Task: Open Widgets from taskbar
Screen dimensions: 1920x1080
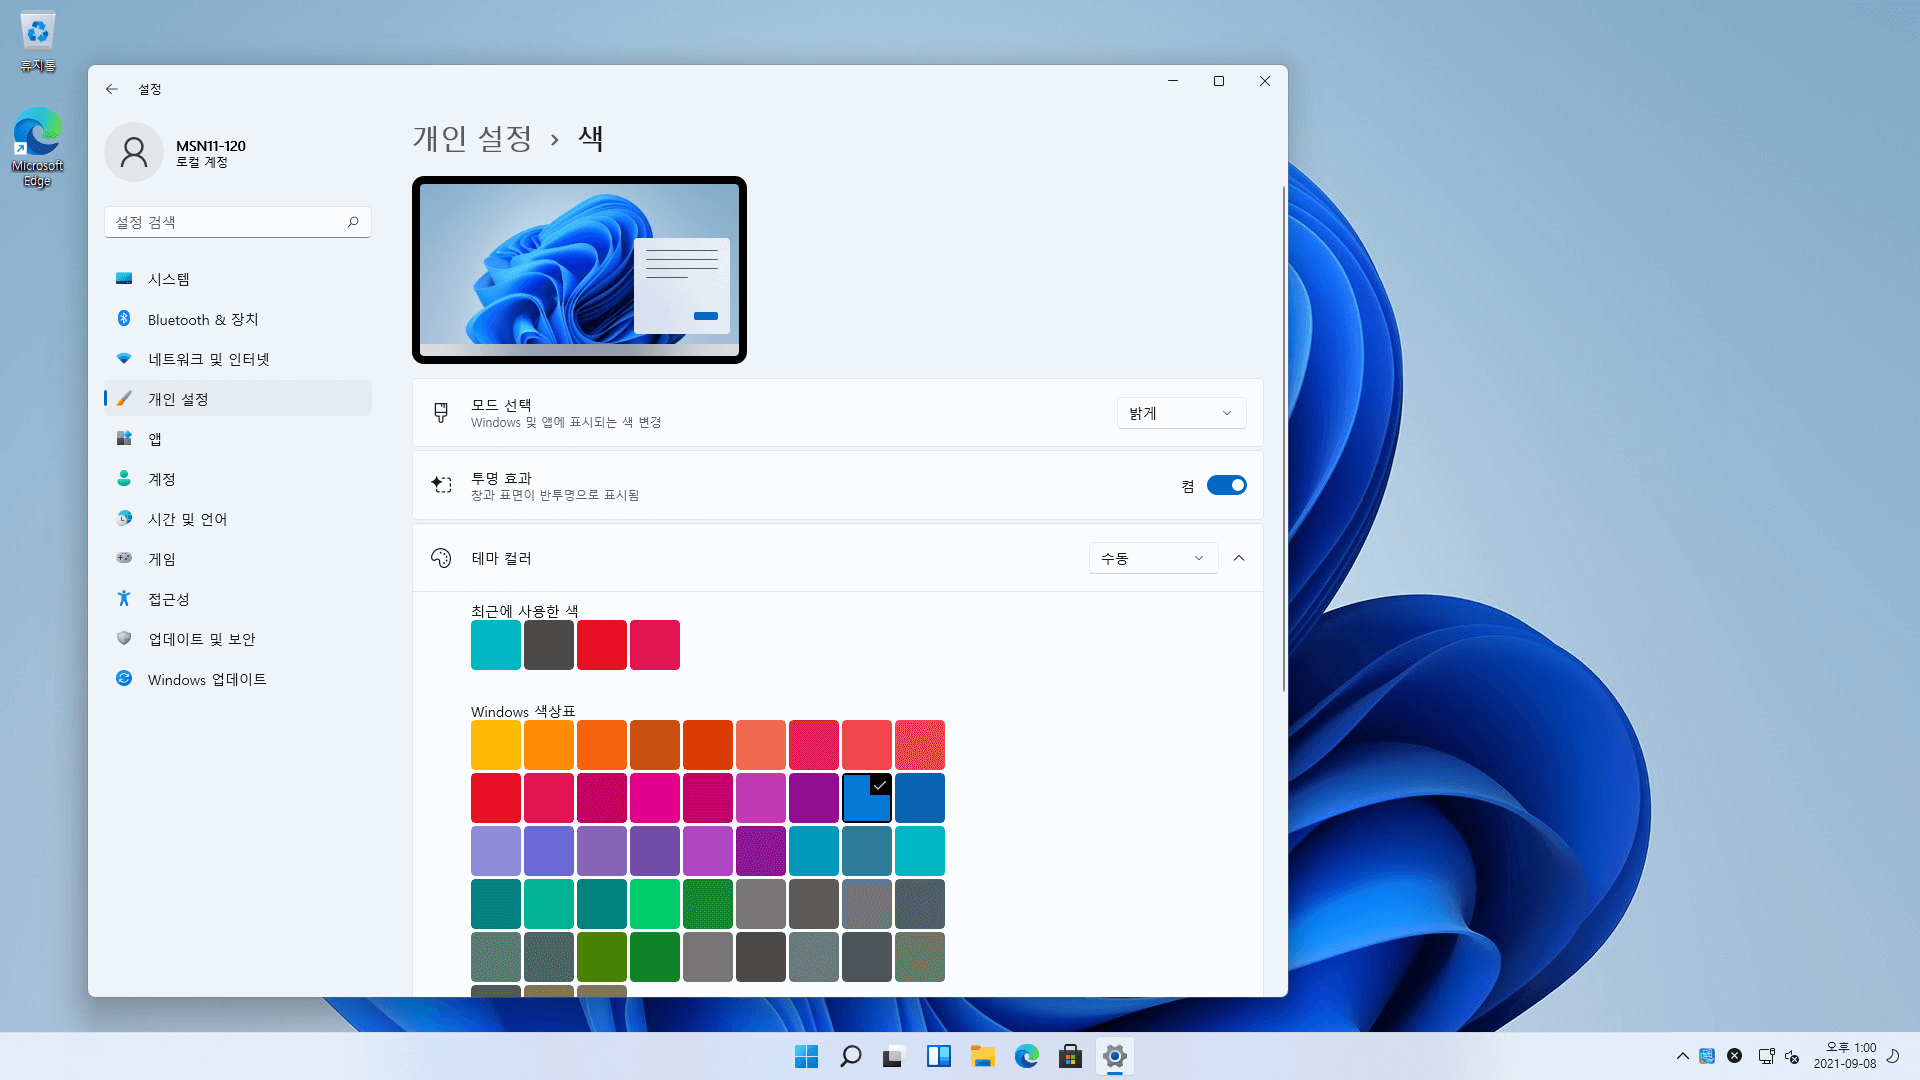Action: [x=939, y=1056]
